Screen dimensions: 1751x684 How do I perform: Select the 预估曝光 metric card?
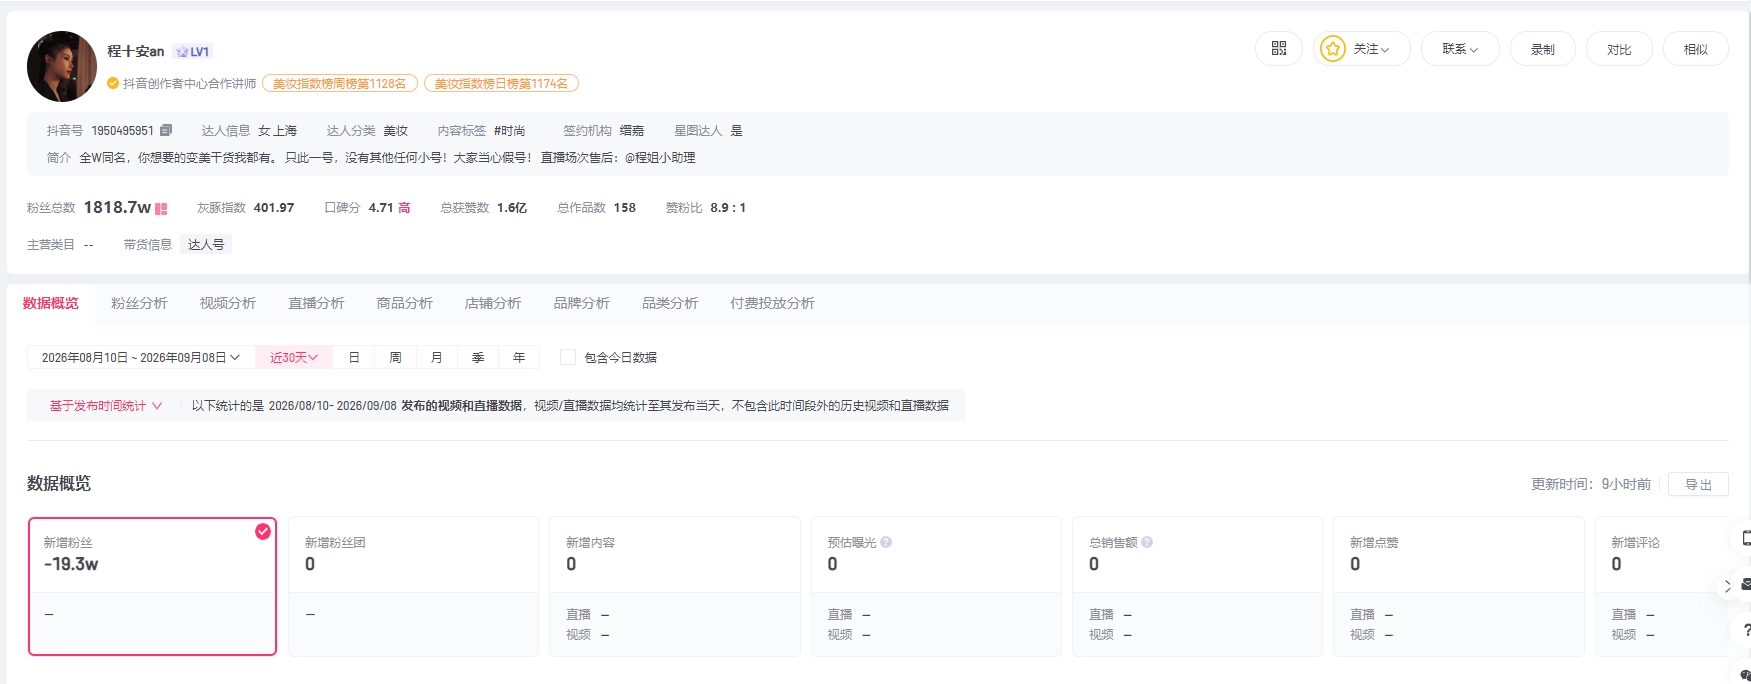[x=936, y=586]
